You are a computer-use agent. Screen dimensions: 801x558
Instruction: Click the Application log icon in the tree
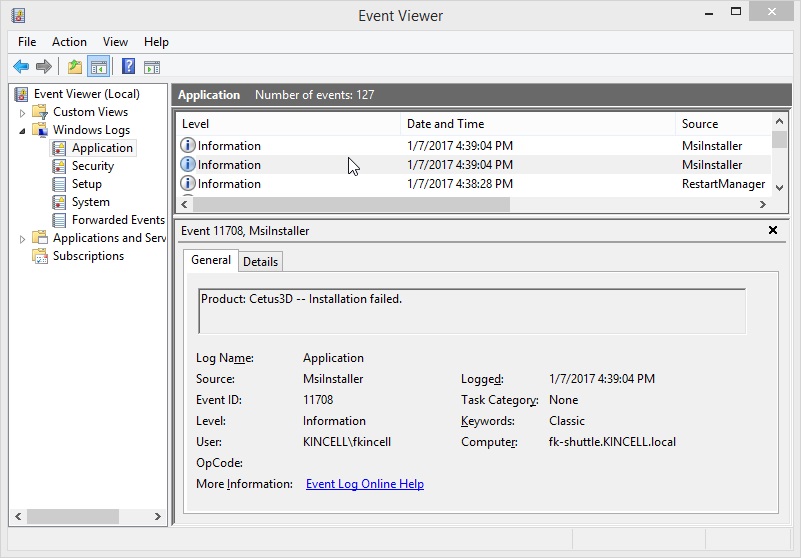point(59,148)
